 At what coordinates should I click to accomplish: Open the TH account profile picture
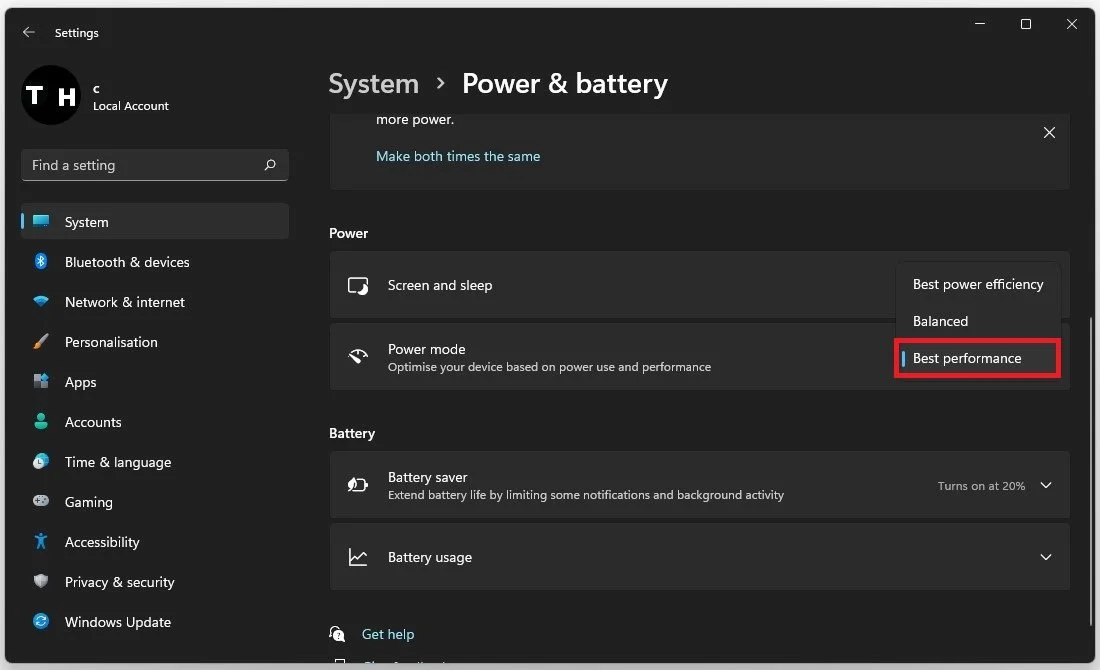pyautogui.click(x=51, y=95)
